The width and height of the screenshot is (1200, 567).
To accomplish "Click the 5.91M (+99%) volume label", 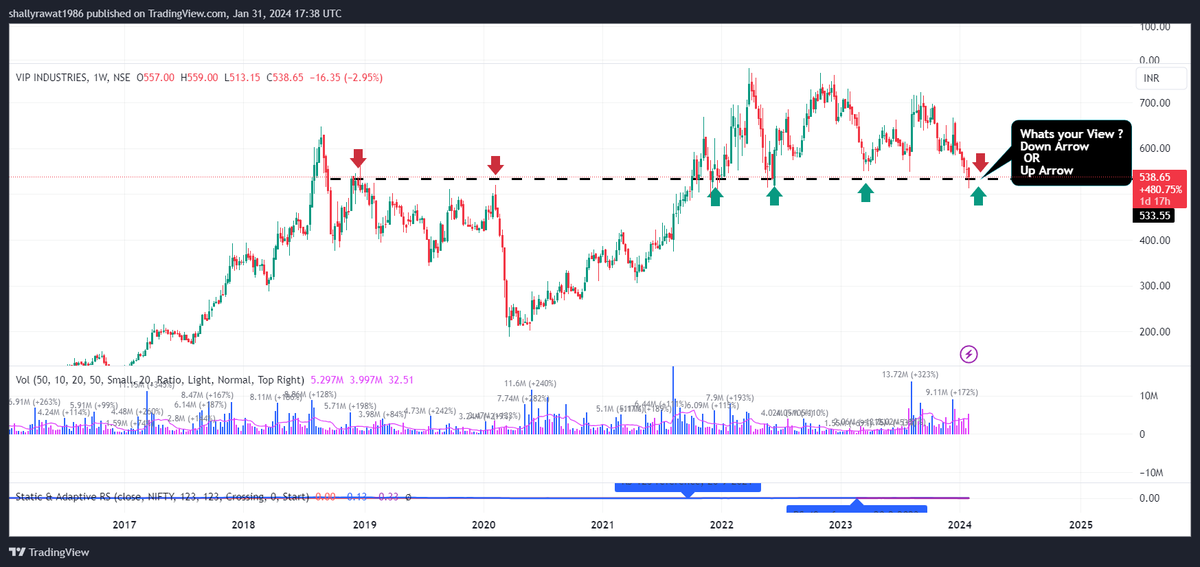I will tap(93, 405).
